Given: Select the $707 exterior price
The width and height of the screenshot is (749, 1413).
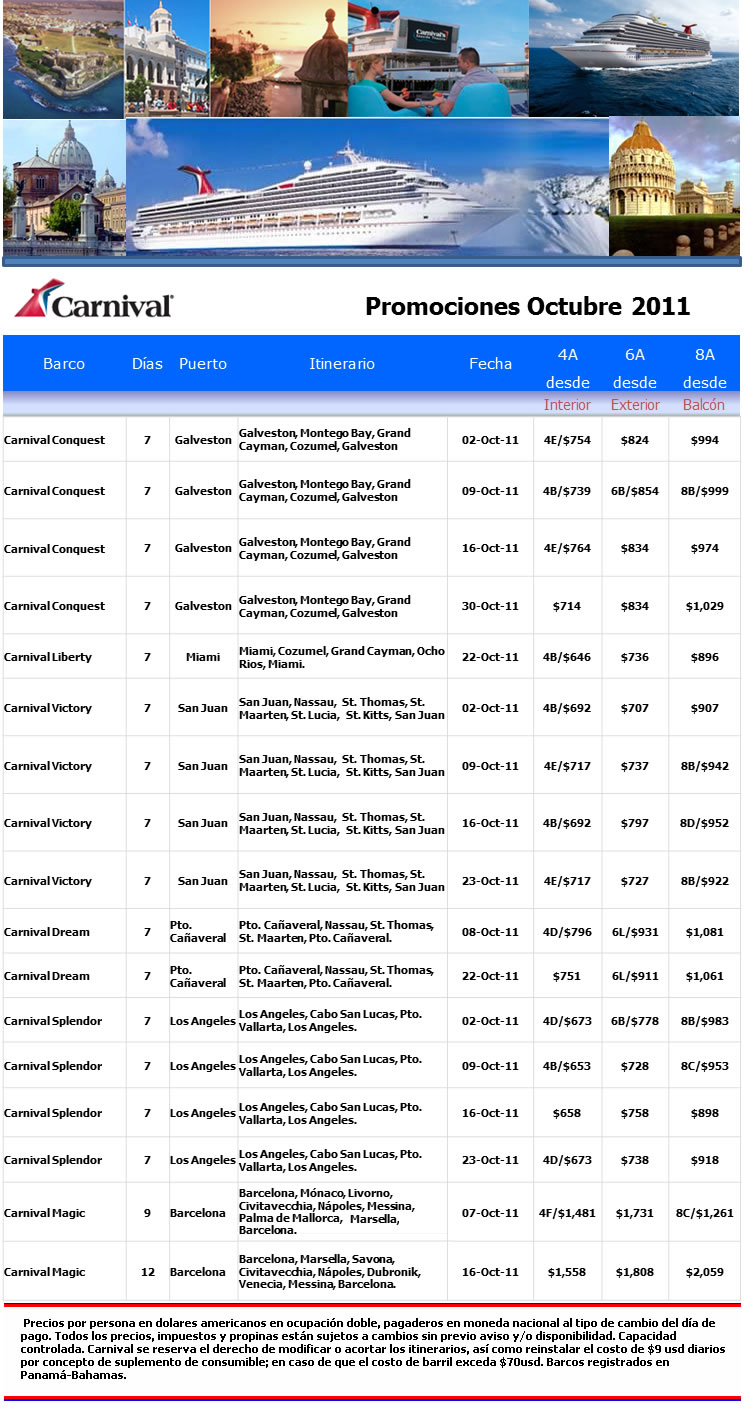Looking at the screenshot, I should (x=635, y=708).
